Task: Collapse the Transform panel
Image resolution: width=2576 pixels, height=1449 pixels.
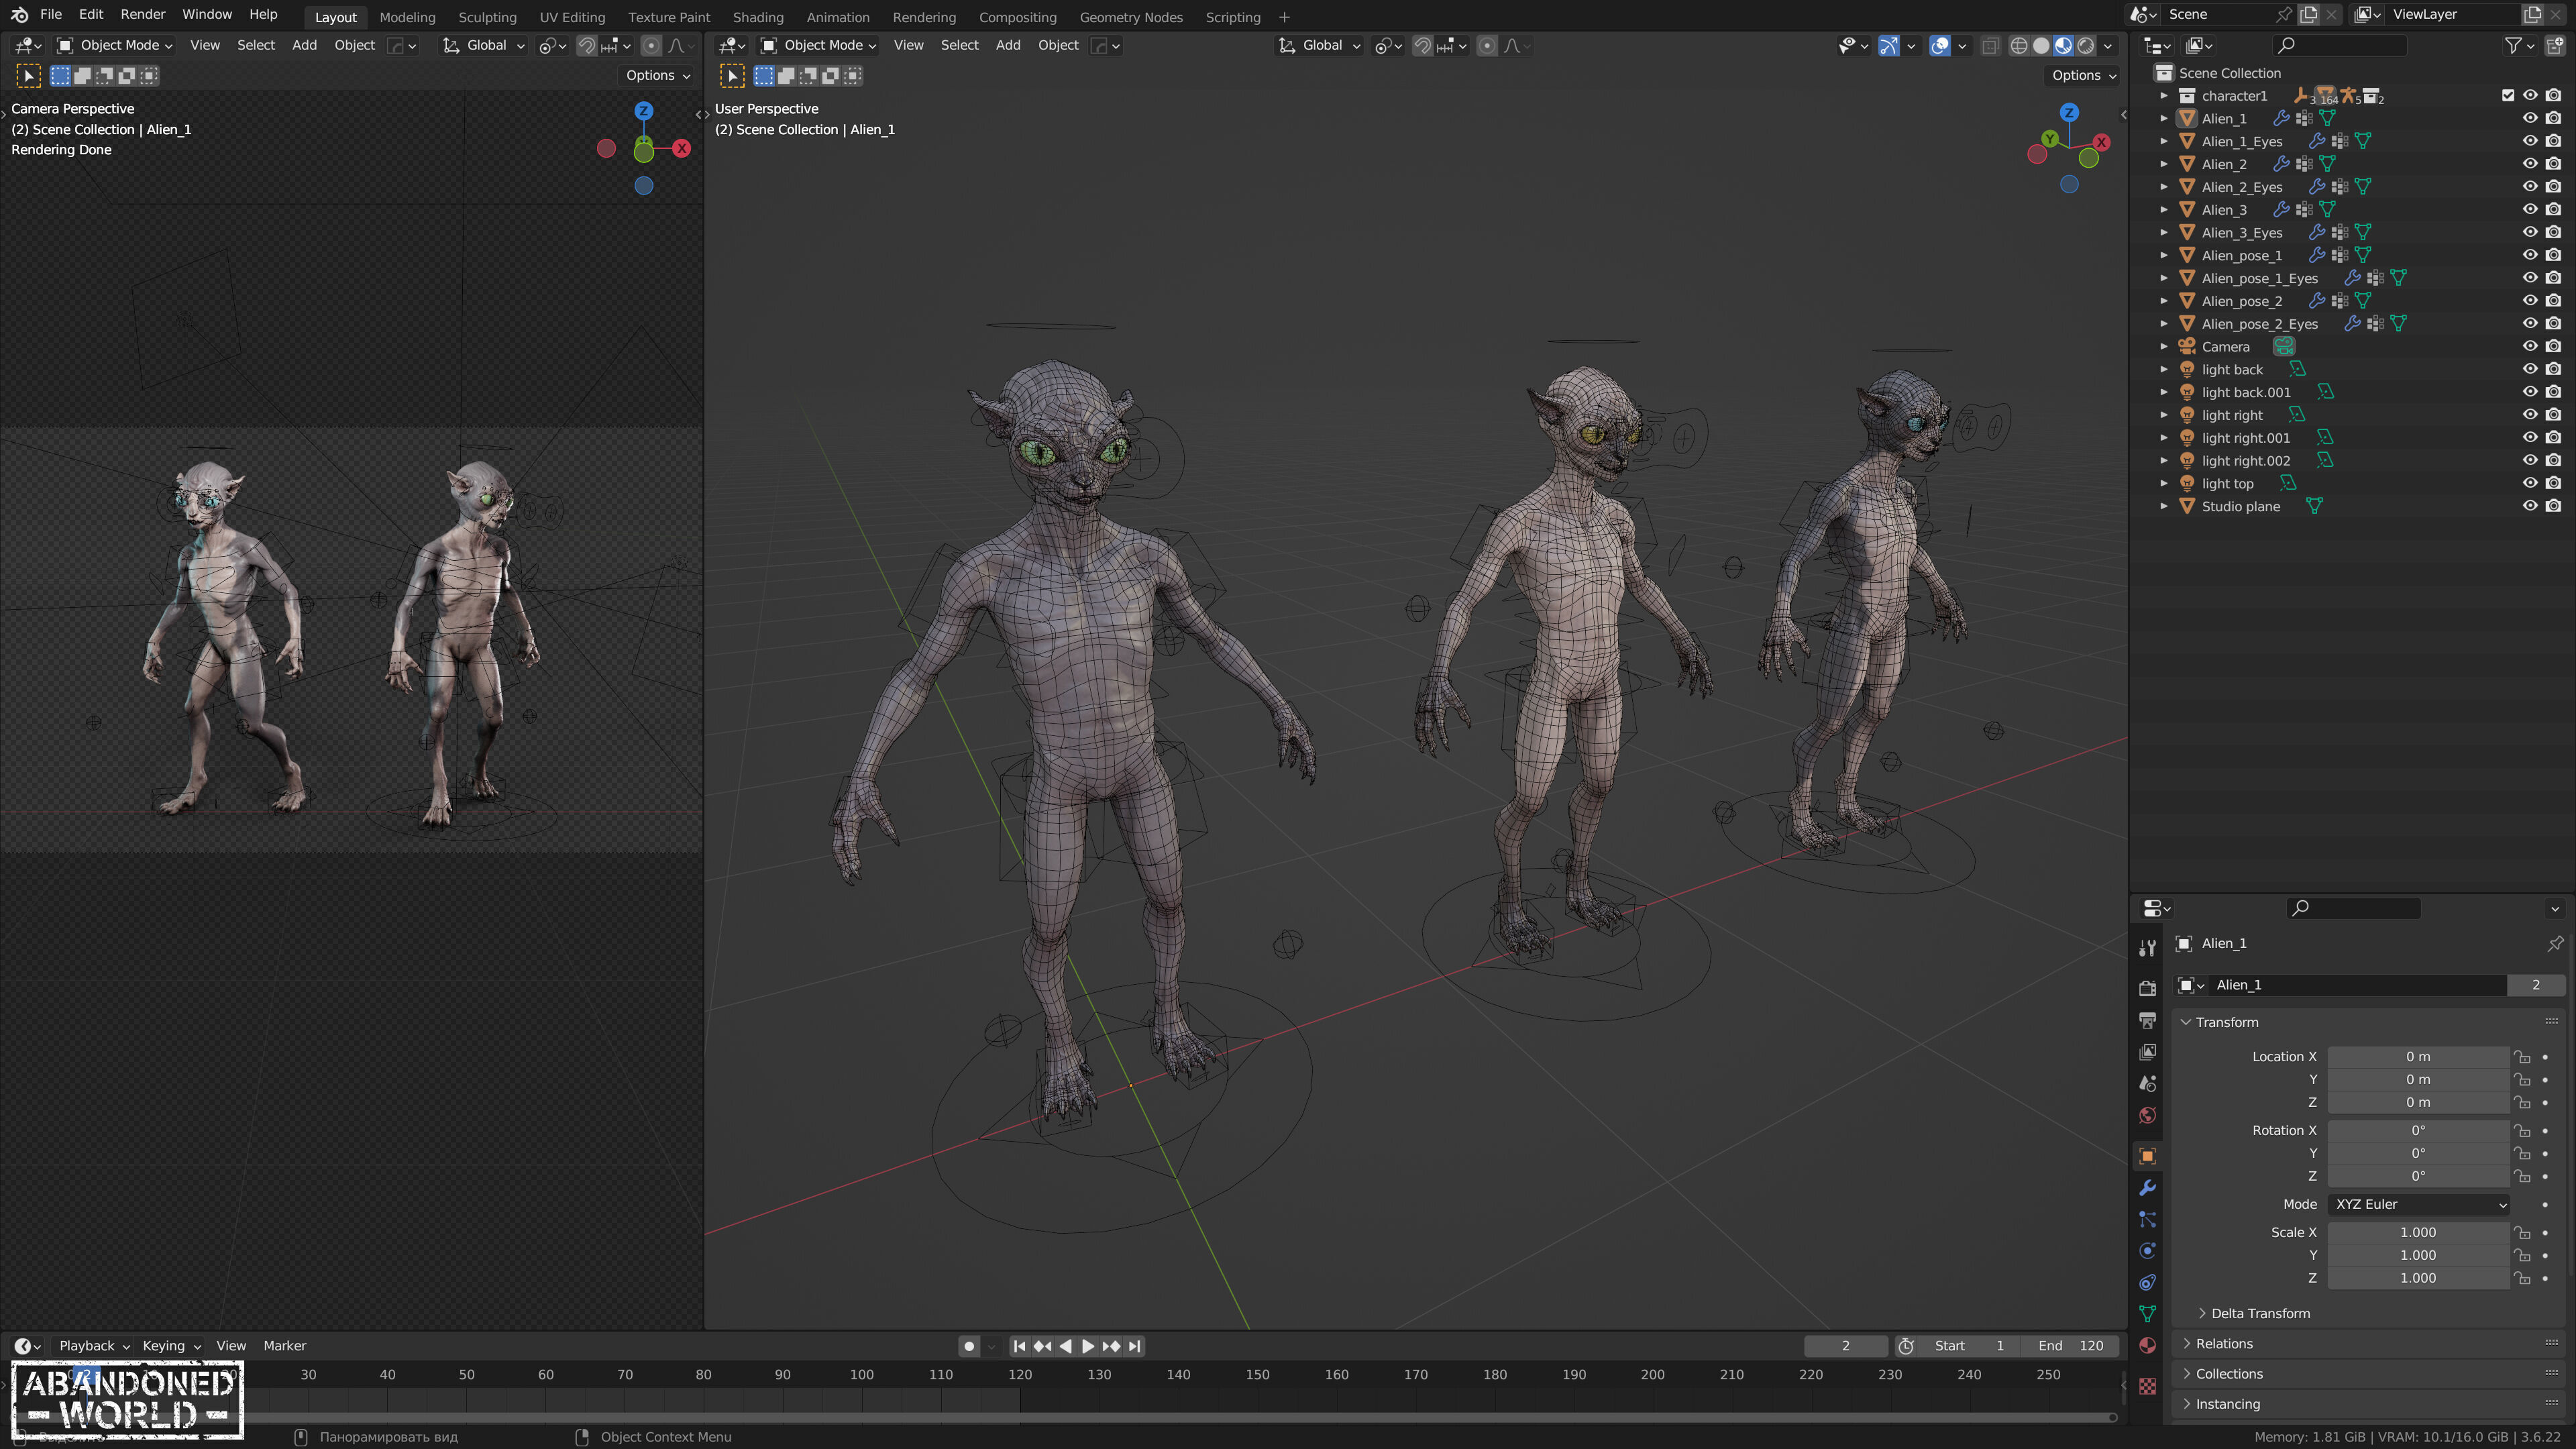Action: (x=2186, y=1022)
